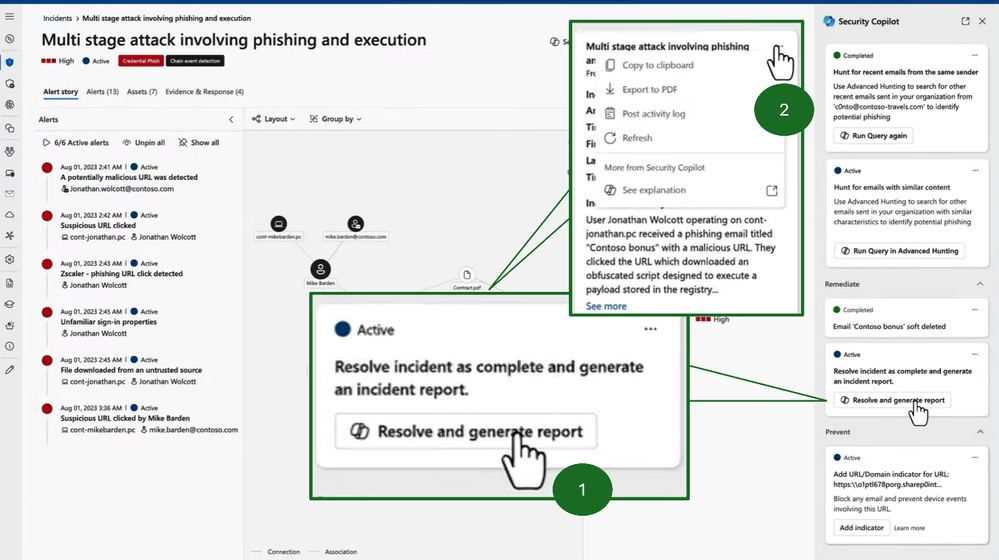
Task: Select alert 'A potentially malicious URL was detected'
Action: (129, 177)
